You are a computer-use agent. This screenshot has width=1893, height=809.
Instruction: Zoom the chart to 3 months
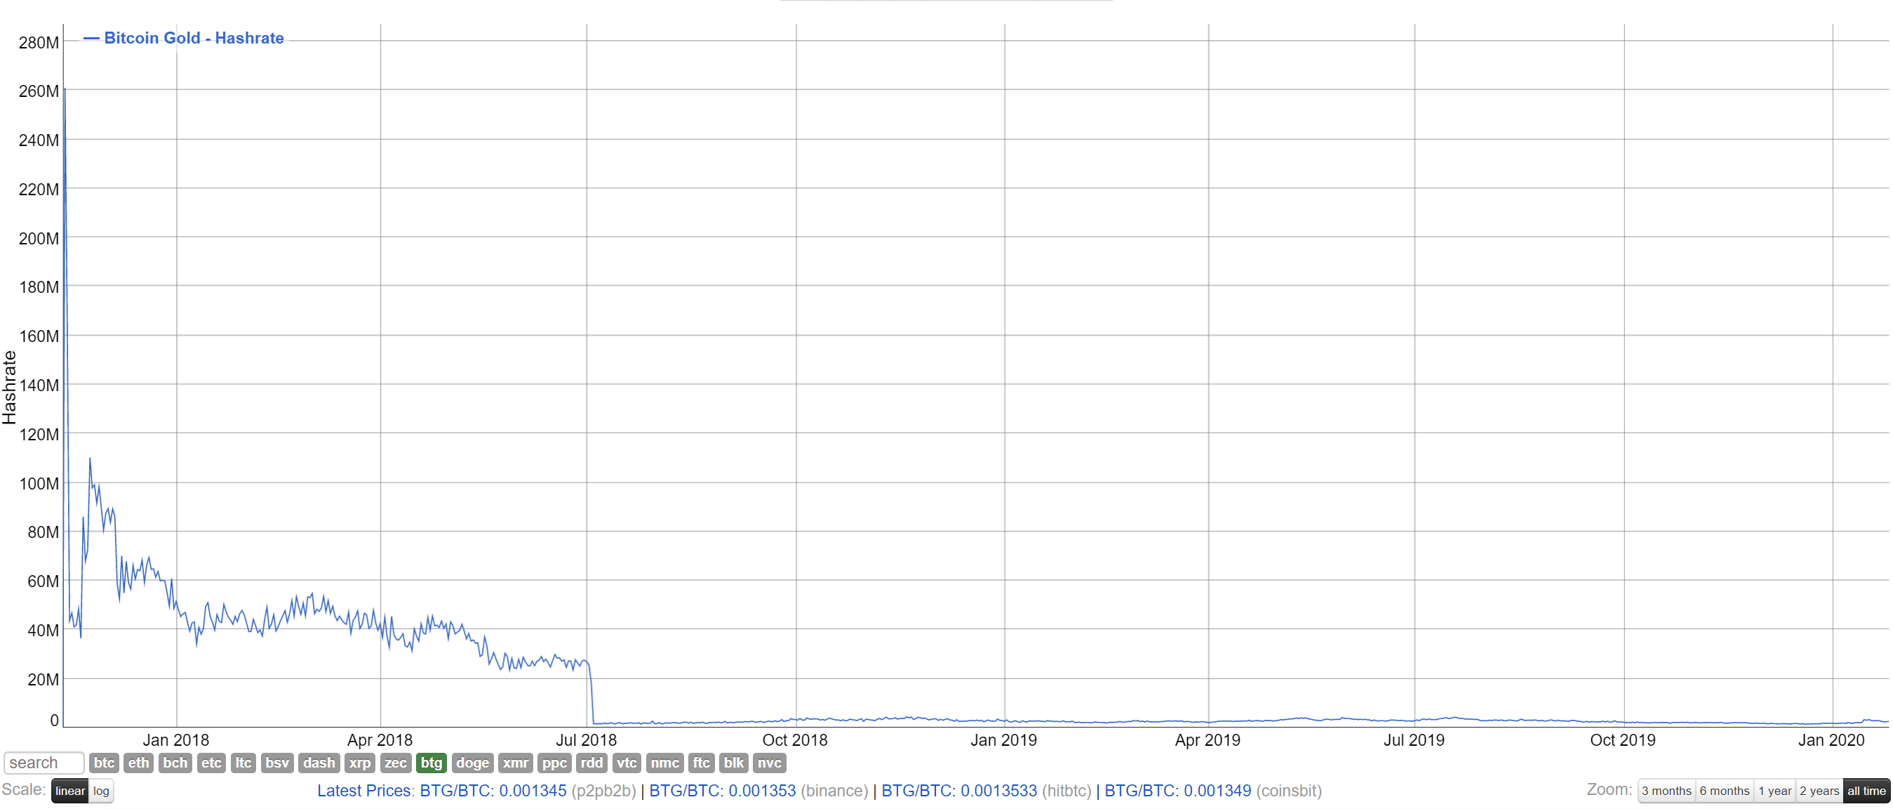coord(1667,791)
